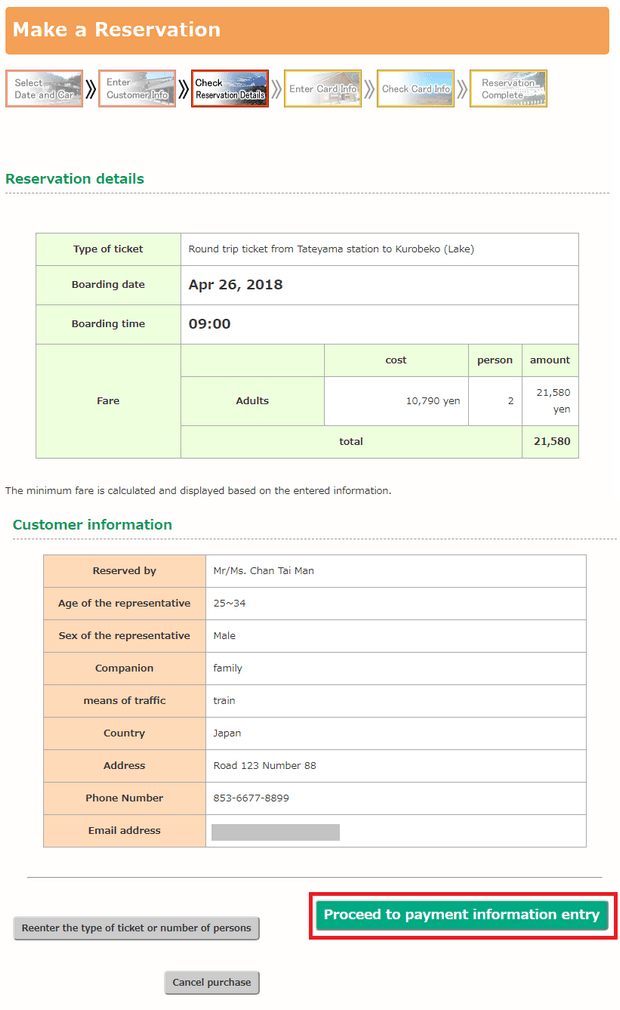
Task: Click the address 'Road 123 Number 88'
Action: [x=265, y=766]
